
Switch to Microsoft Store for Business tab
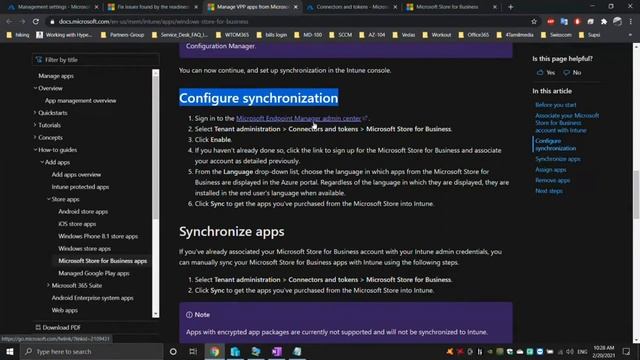[447, 7]
